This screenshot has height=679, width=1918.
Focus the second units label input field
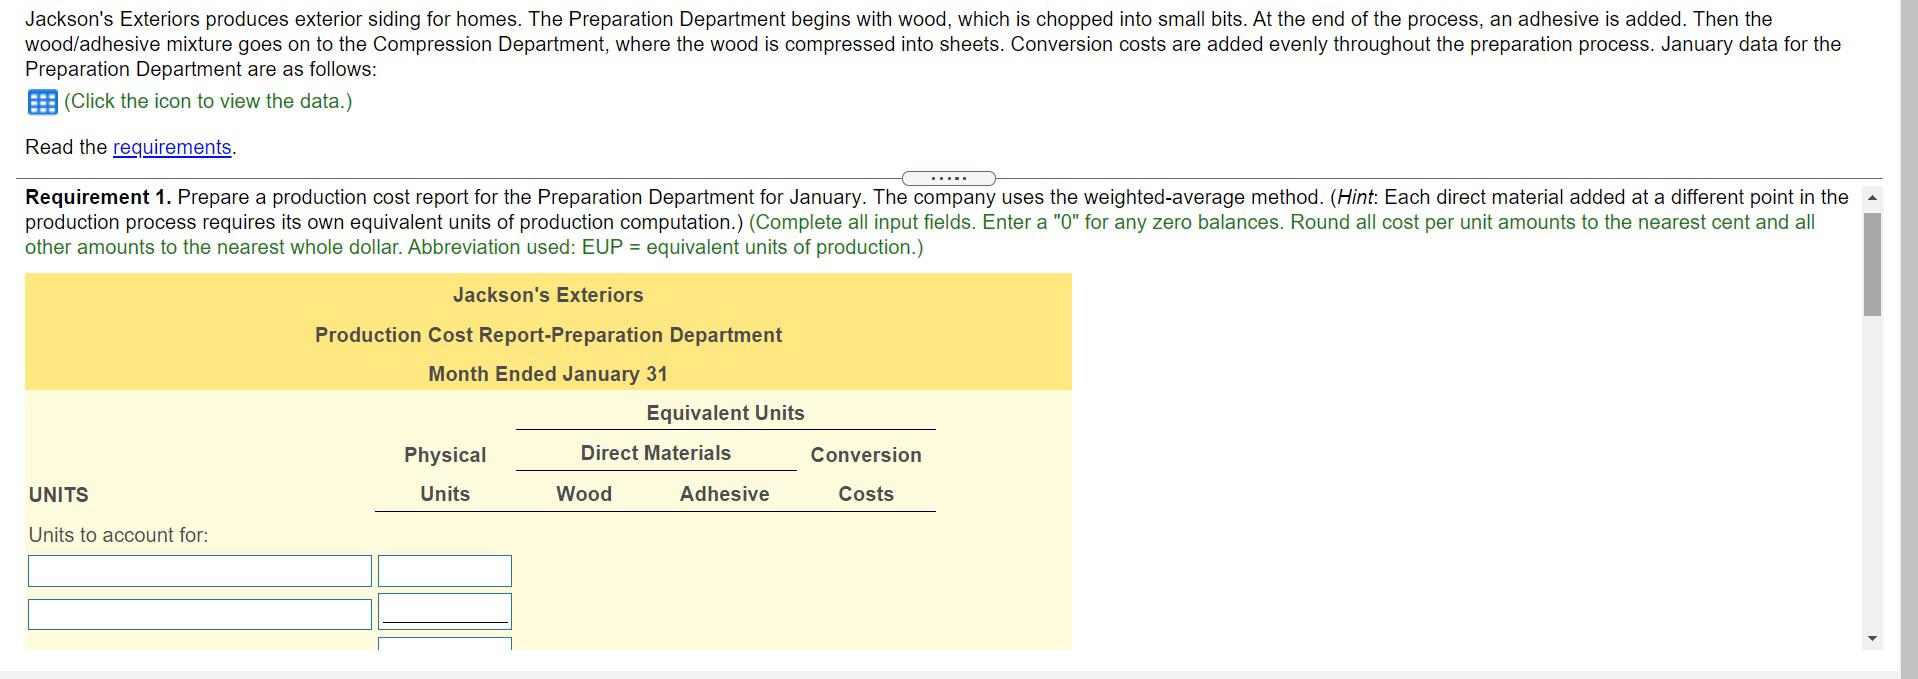point(200,614)
